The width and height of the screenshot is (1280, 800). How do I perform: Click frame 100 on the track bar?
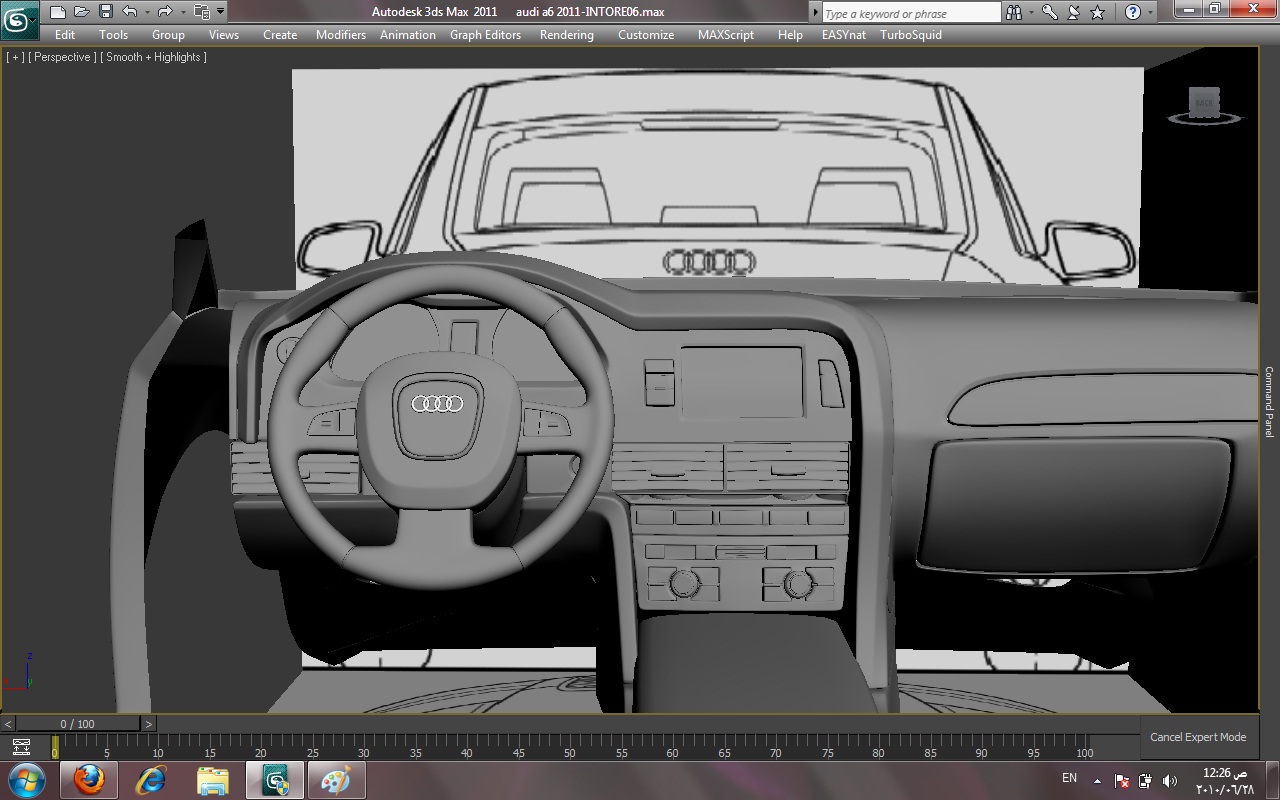click(1084, 749)
